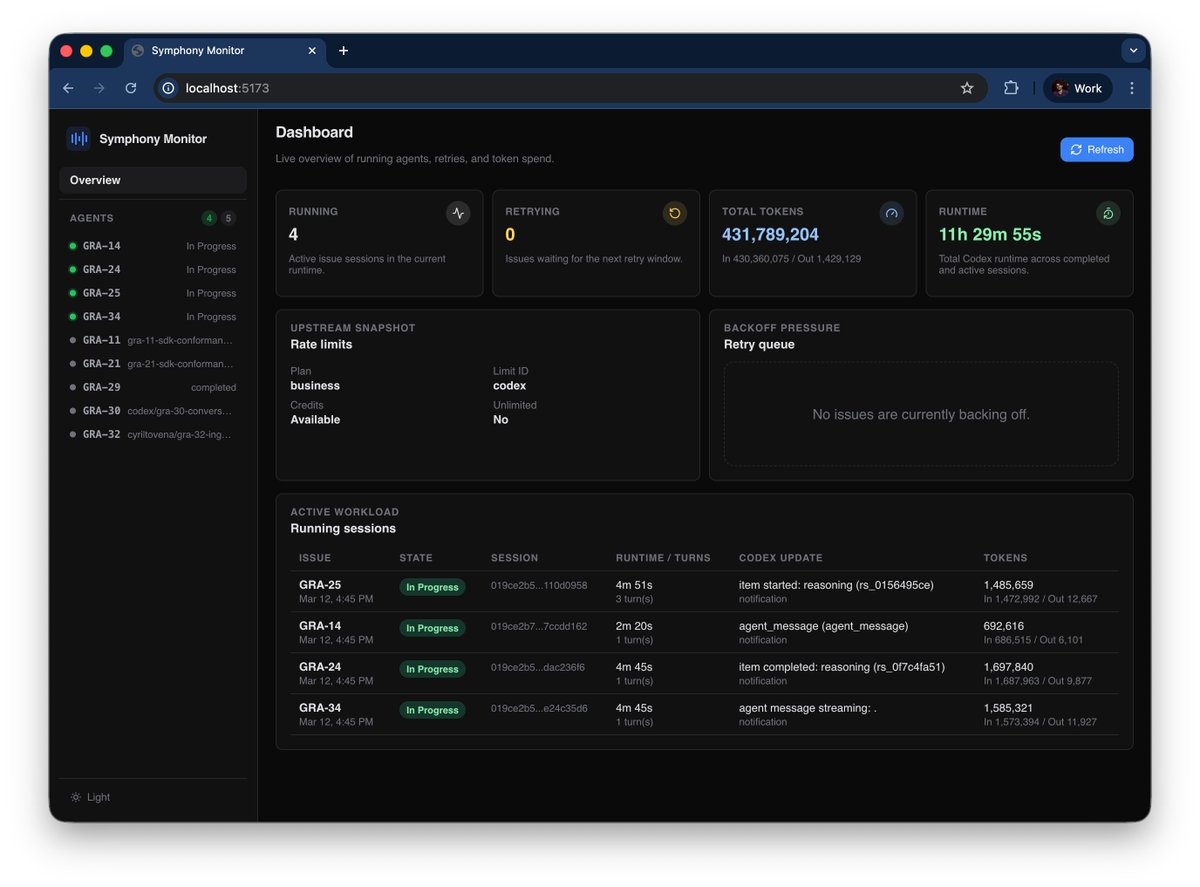Screen dimensions: 1200x887
Task: Select the Overview sidebar item
Action: (x=153, y=180)
